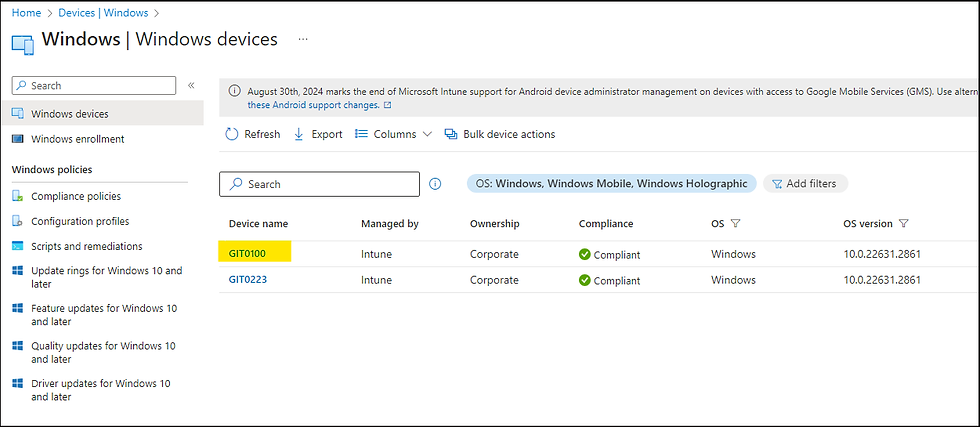The width and height of the screenshot is (980, 427).
Task: Click Windows OS cell in GIT0223 row
Action: (733, 280)
